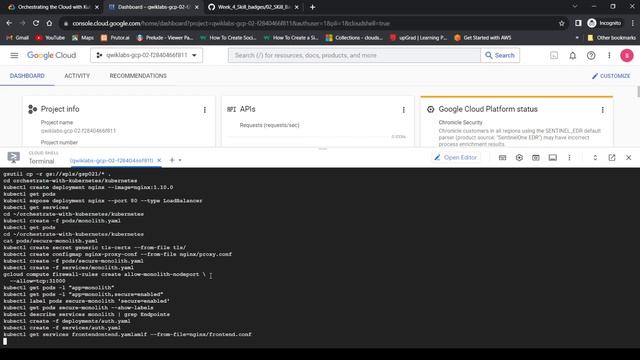
Task: Focus the resources search field
Action: point(354,55)
